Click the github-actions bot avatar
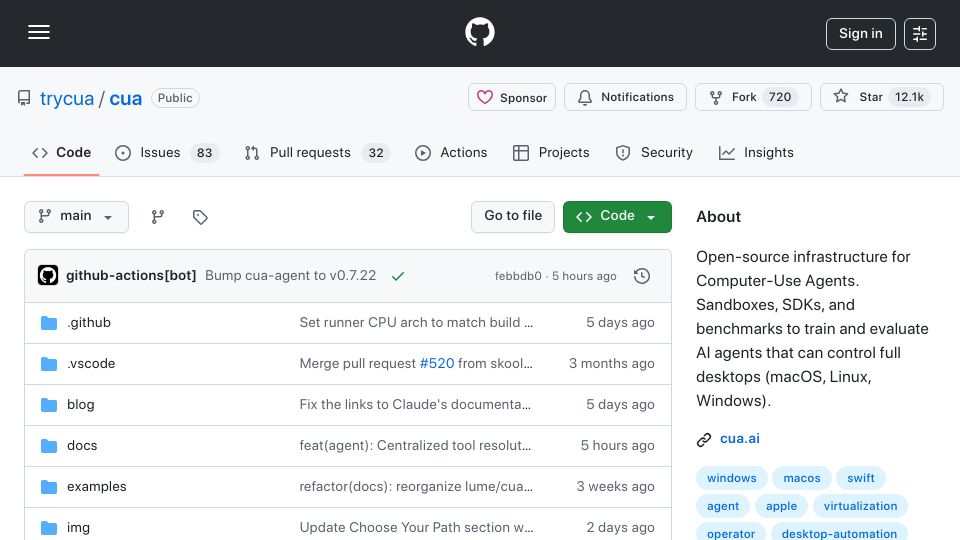The width and height of the screenshot is (960, 540). 48,276
